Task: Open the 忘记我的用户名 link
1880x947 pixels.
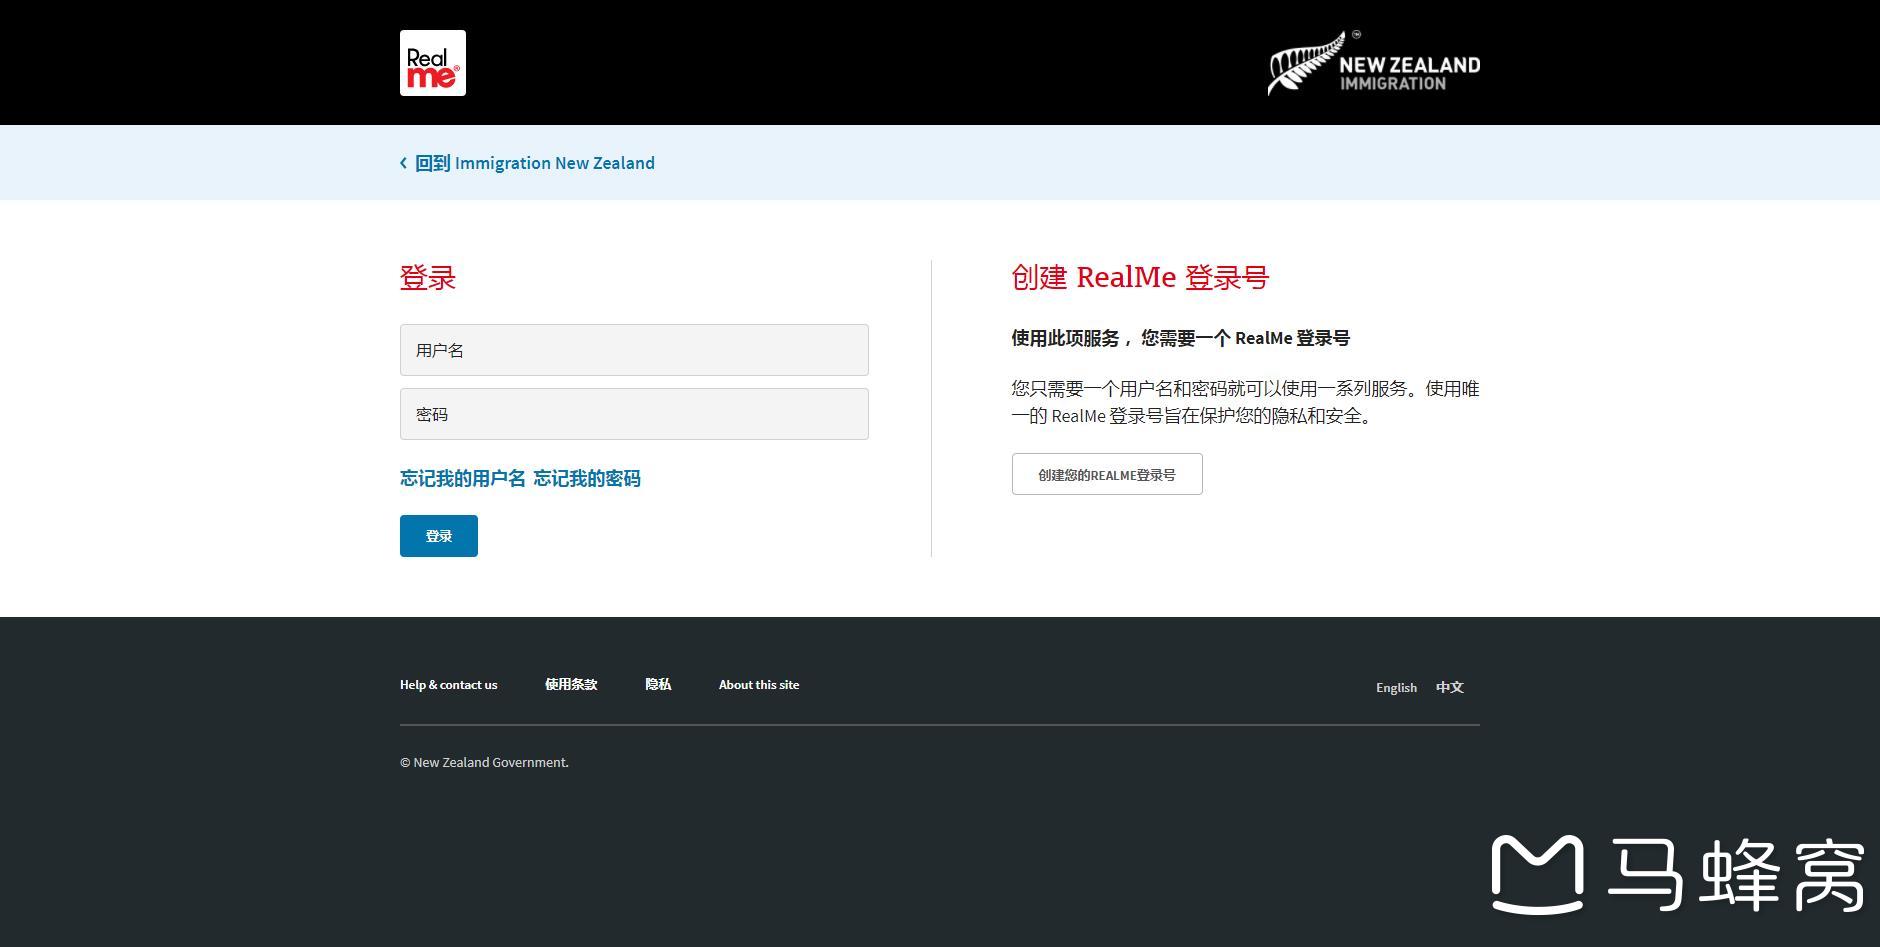Action: pyautogui.click(x=462, y=479)
